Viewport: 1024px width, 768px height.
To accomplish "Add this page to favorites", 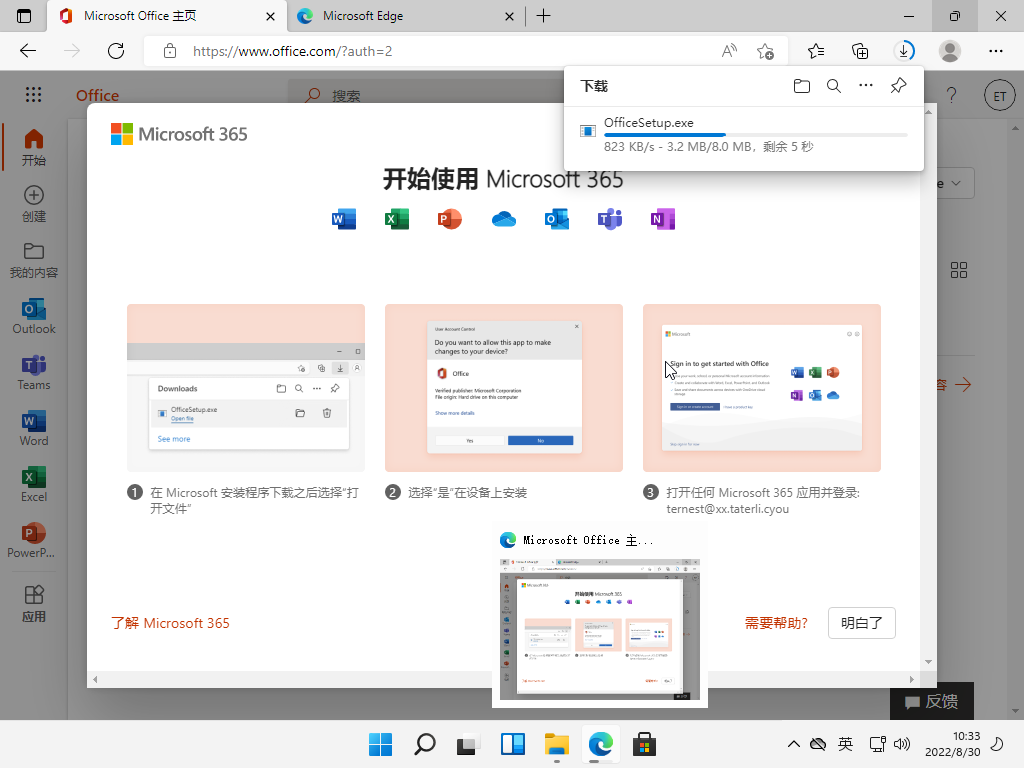I will coord(765,51).
